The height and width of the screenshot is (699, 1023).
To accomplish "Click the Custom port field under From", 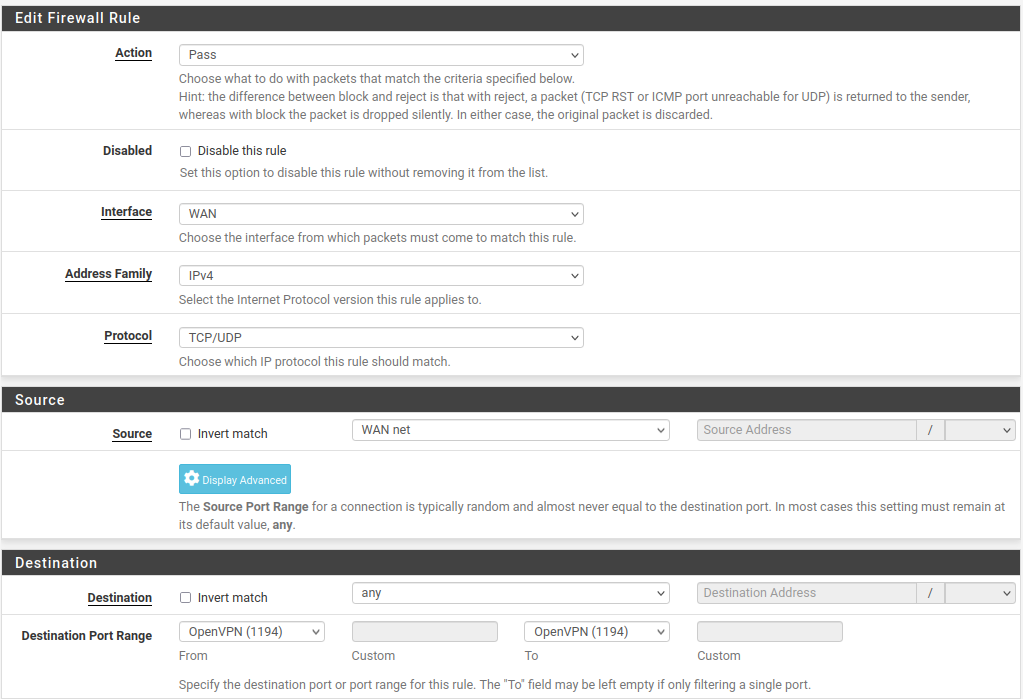I will tap(424, 631).
